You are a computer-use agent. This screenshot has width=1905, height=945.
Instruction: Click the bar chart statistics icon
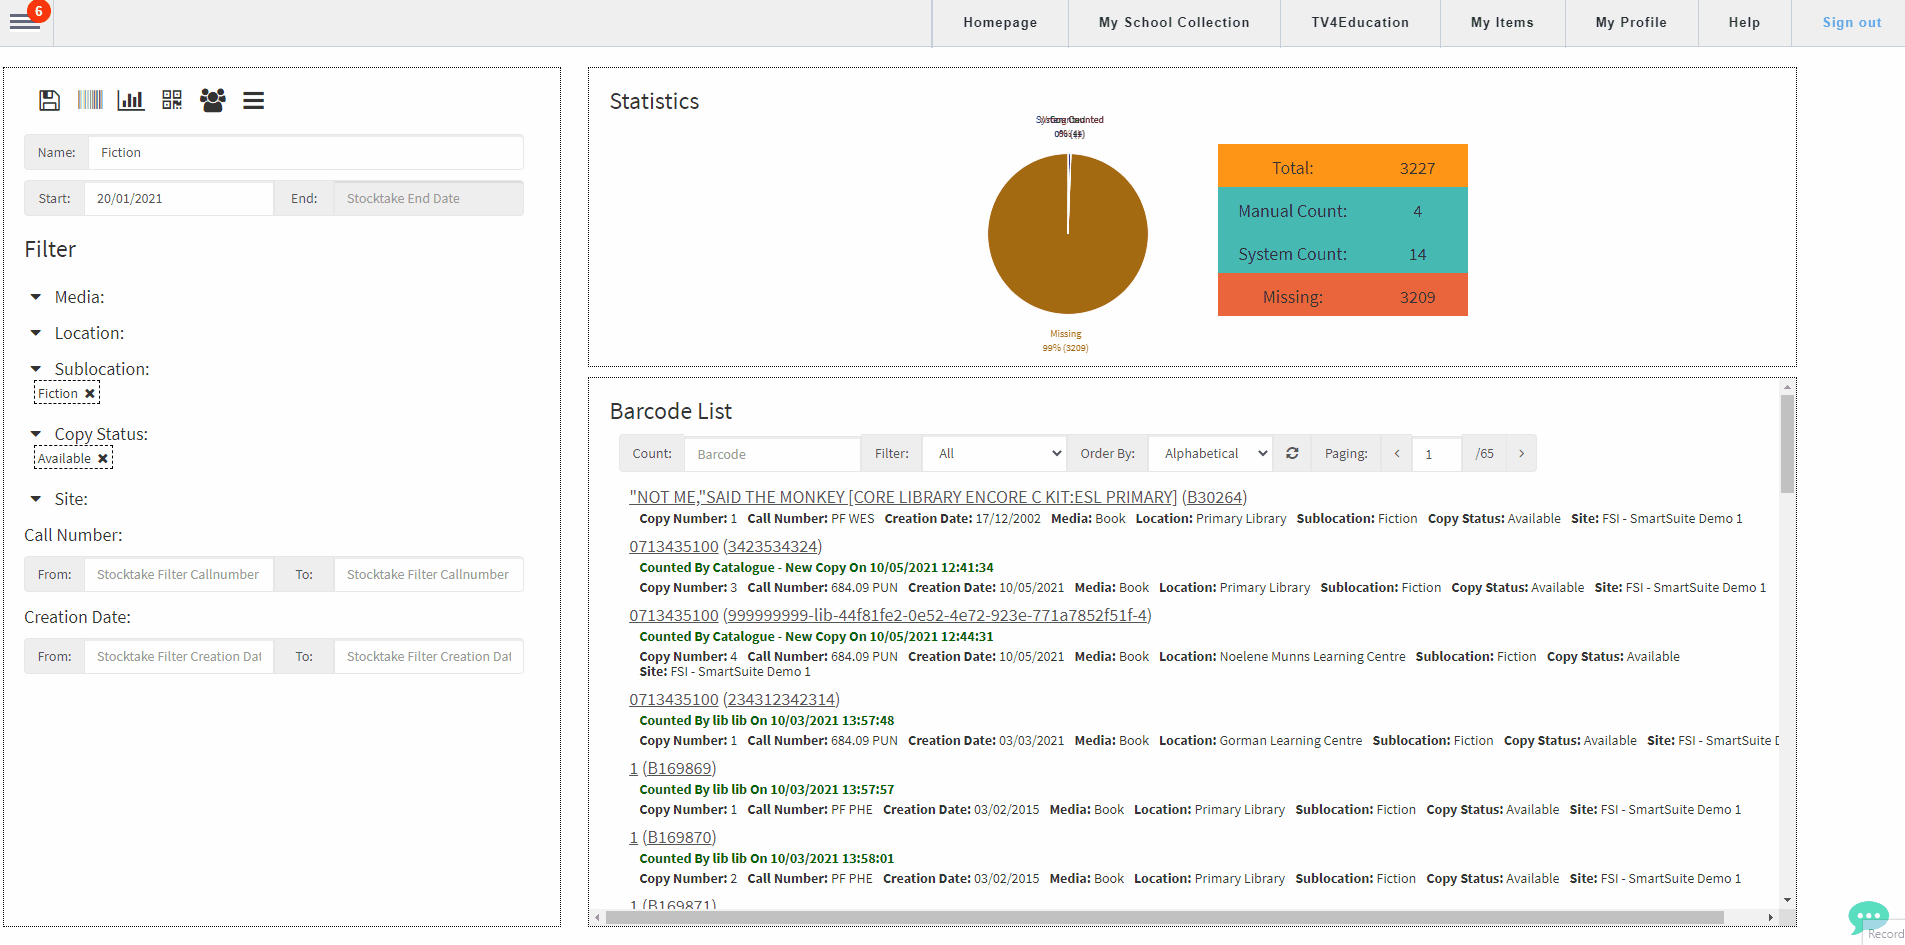[x=131, y=100]
